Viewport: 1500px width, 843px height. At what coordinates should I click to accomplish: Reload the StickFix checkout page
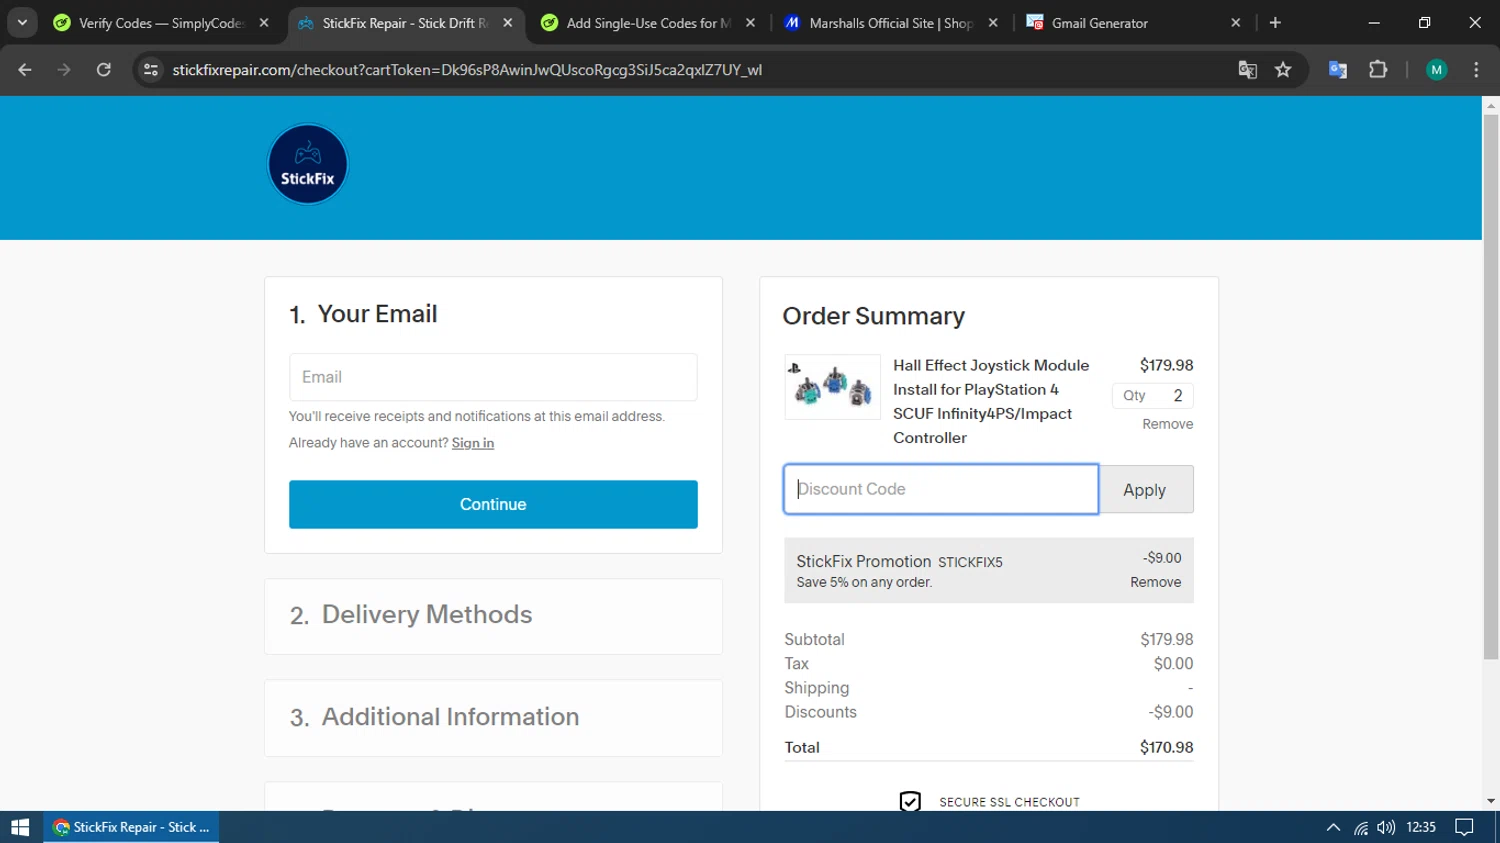104,70
